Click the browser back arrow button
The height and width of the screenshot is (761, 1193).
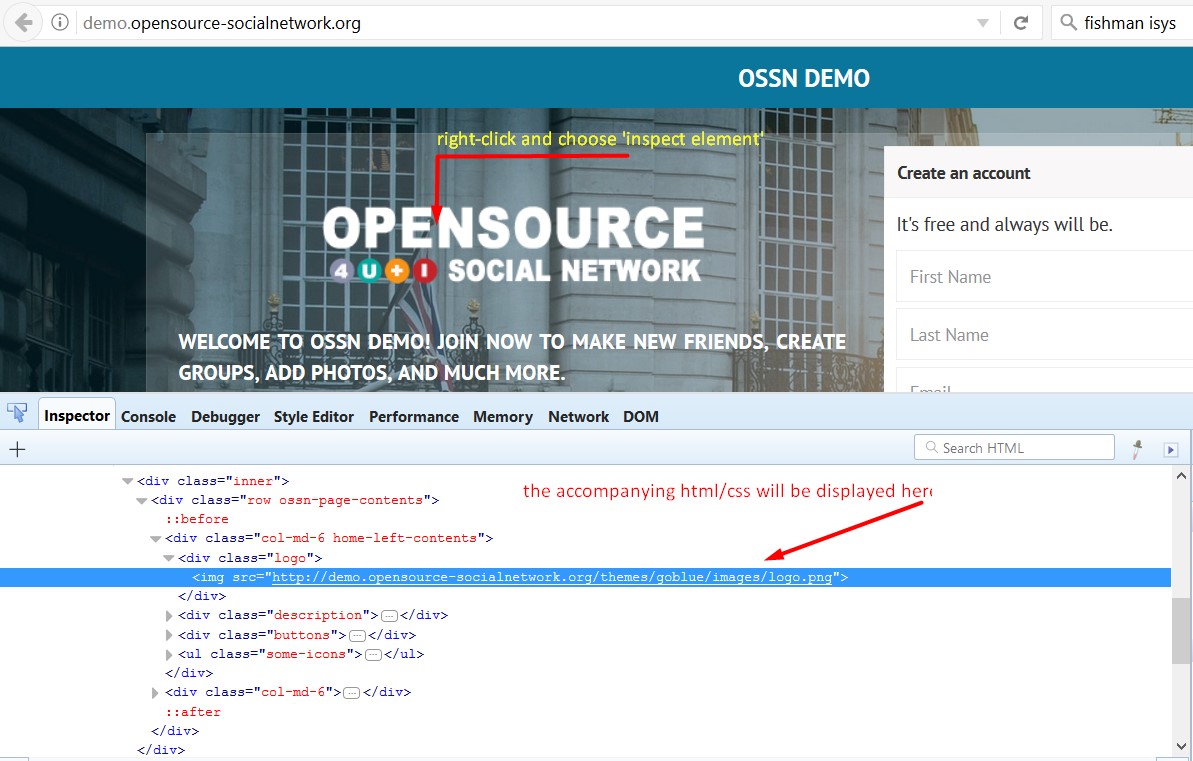(x=23, y=23)
